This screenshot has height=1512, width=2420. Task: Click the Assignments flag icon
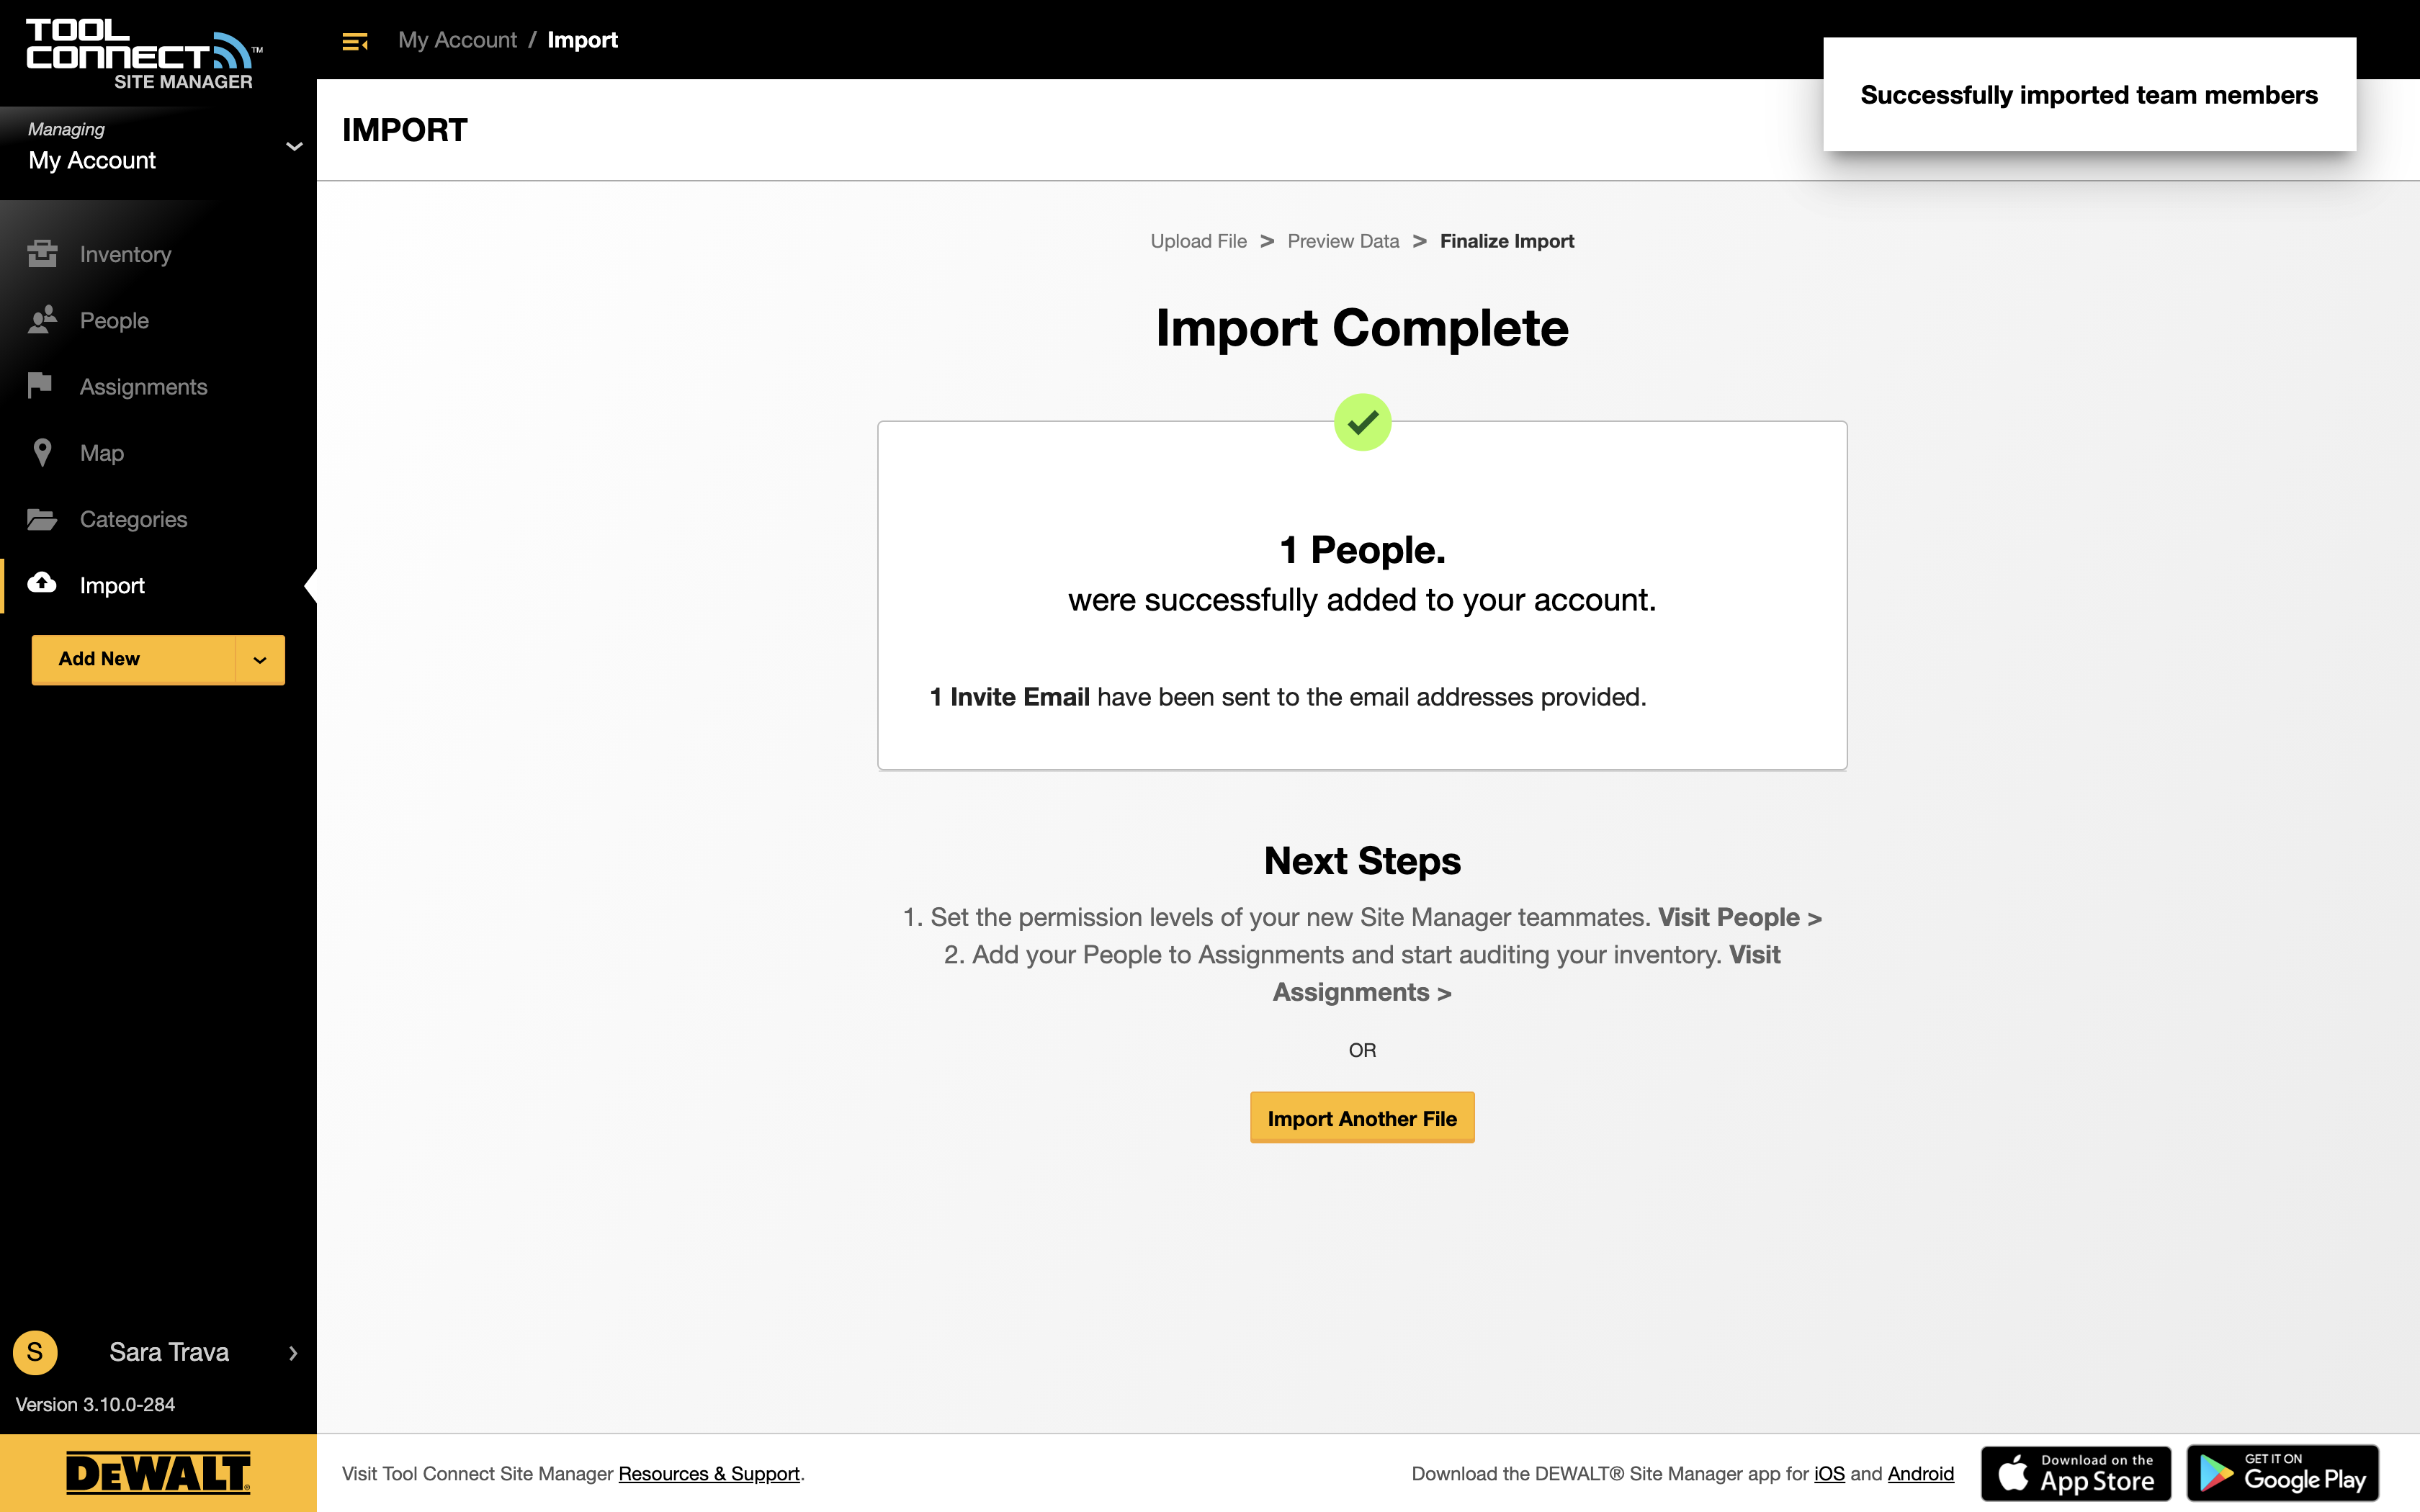coord(40,386)
